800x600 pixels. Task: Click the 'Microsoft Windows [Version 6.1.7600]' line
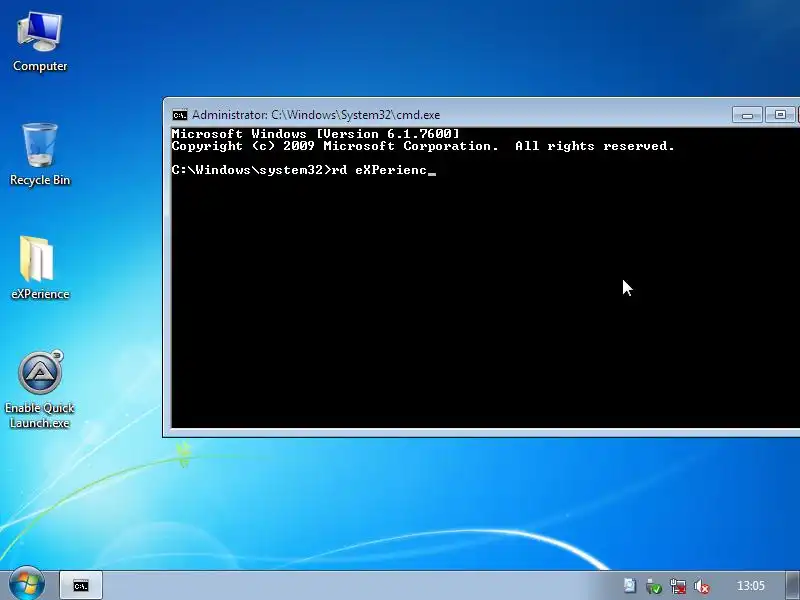(x=315, y=134)
